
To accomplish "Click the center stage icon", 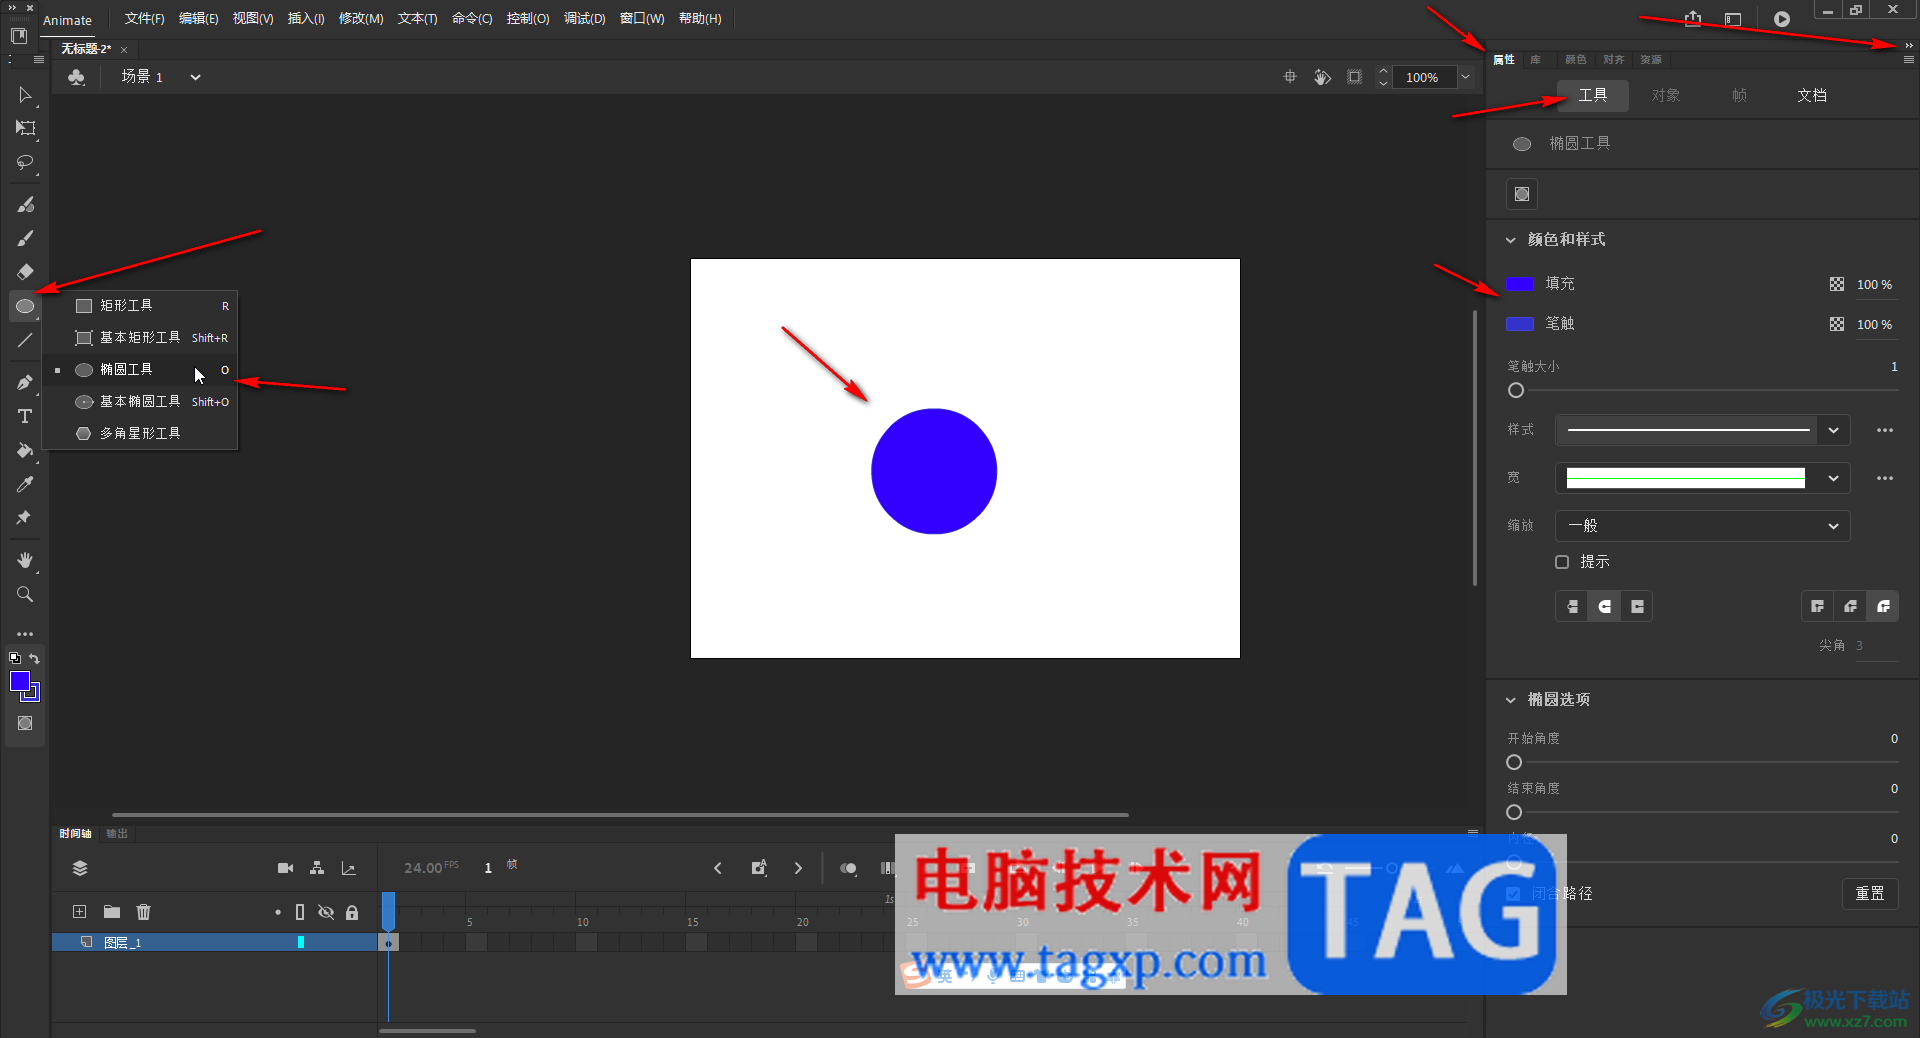I will [1290, 77].
